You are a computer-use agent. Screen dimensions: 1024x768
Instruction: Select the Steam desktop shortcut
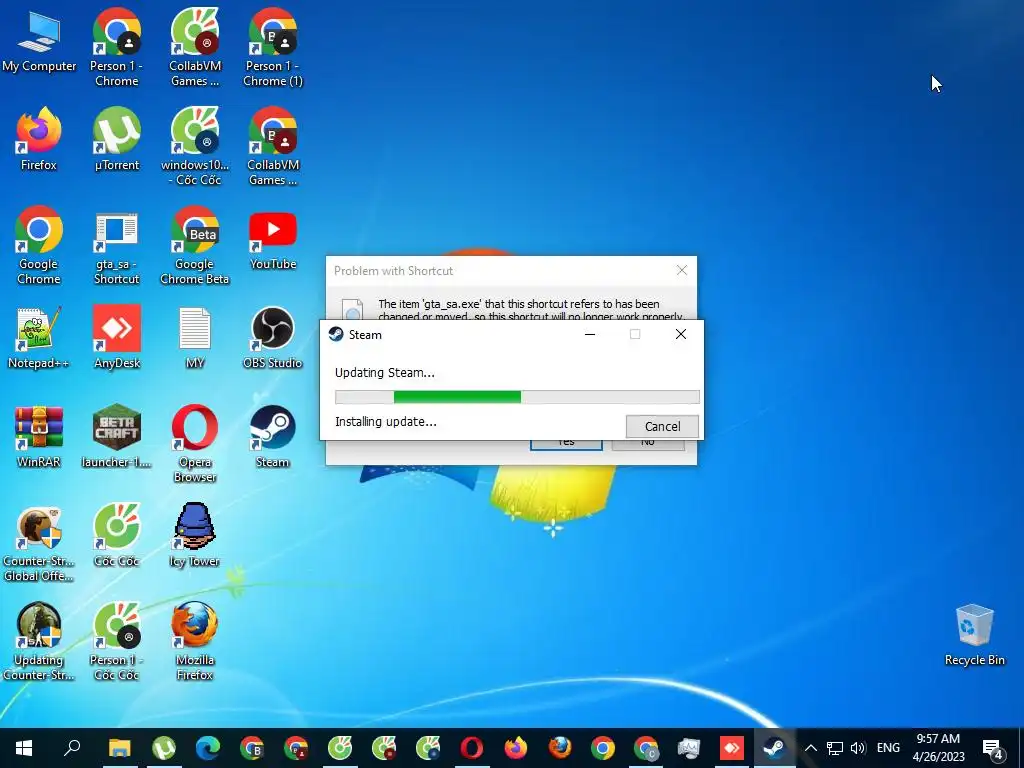[x=273, y=438]
